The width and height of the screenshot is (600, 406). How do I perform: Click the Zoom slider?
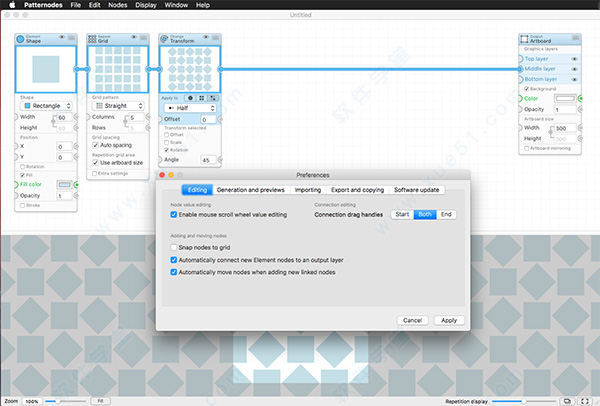tap(65, 401)
